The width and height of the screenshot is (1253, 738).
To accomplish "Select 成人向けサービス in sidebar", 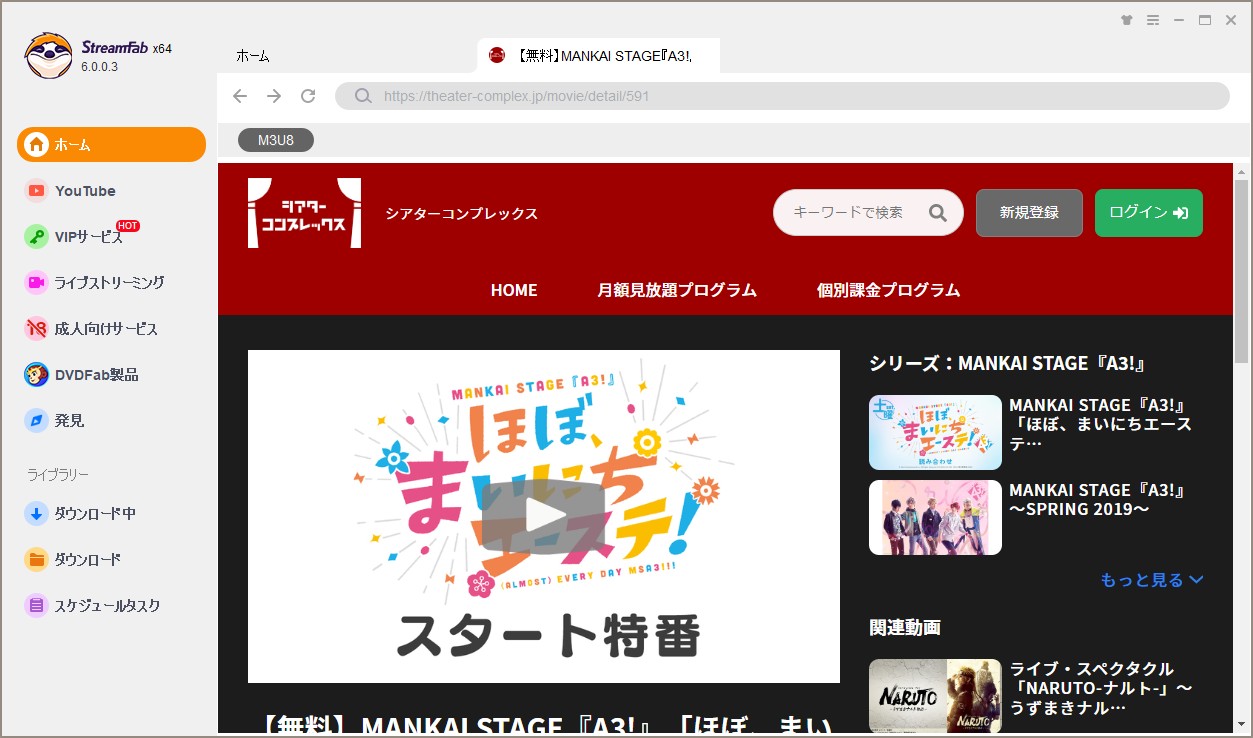I will click(x=91, y=328).
